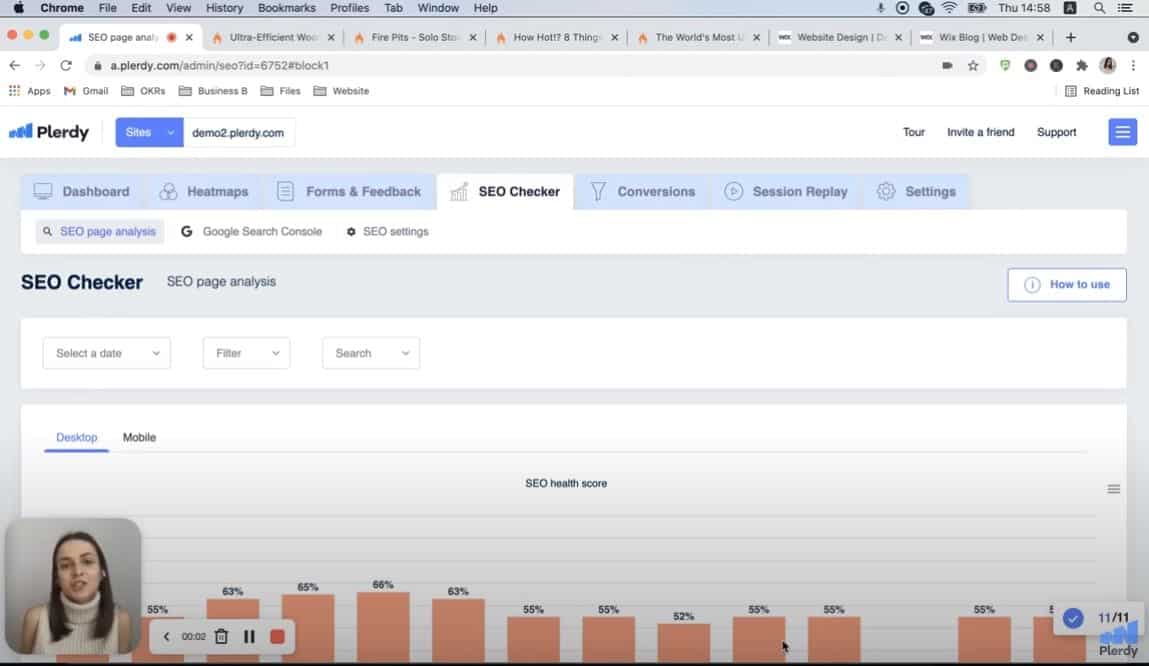This screenshot has height=666, width=1149.
Task: Bookmark the page with the star icon
Action: 973,65
